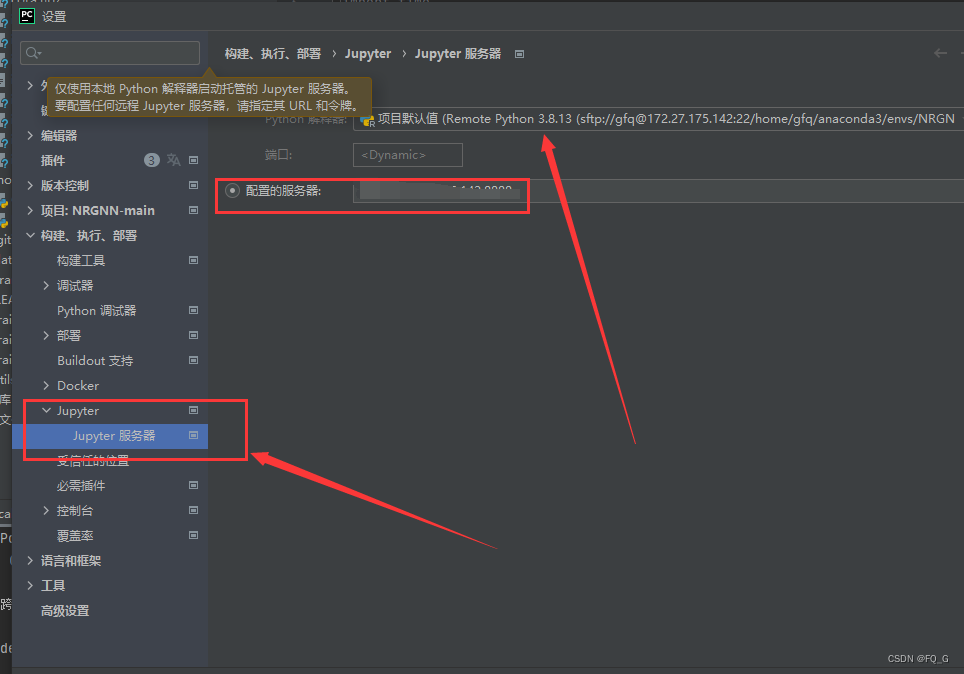The width and height of the screenshot is (964, 674).
Task: Click the project-scope icon on 覆盖率 row
Action: pyautogui.click(x=194, y=535)
